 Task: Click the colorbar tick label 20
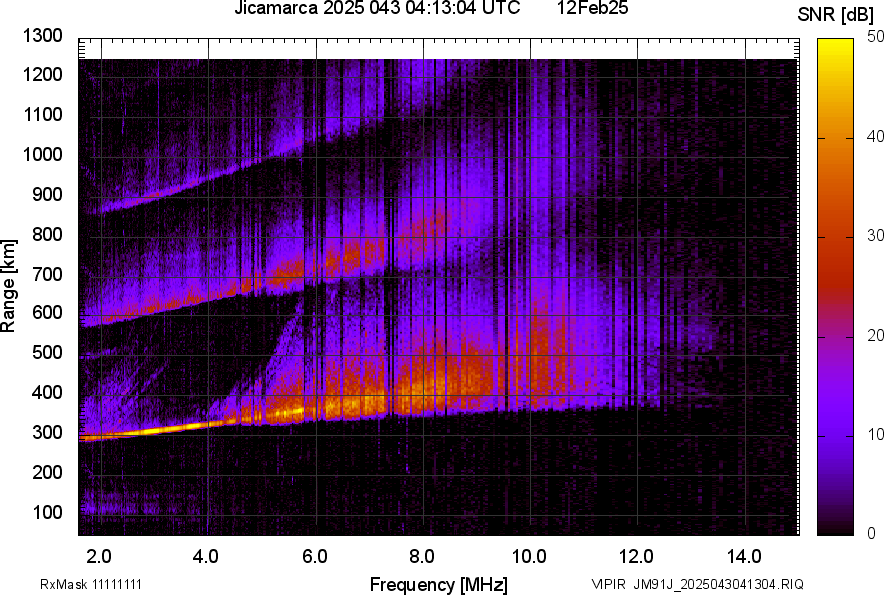point(876,335)
